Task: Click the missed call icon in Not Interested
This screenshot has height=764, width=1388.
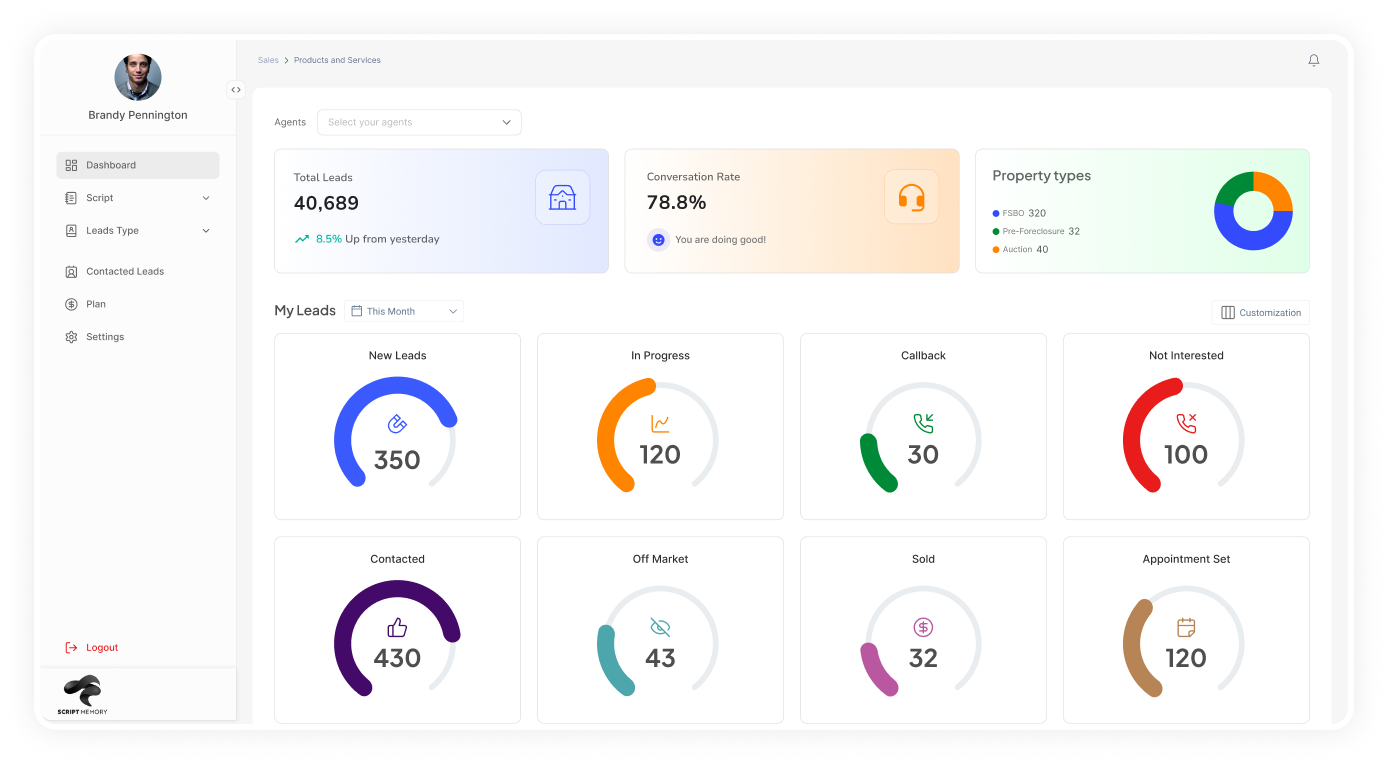Action: click(x=1186, y=423)
